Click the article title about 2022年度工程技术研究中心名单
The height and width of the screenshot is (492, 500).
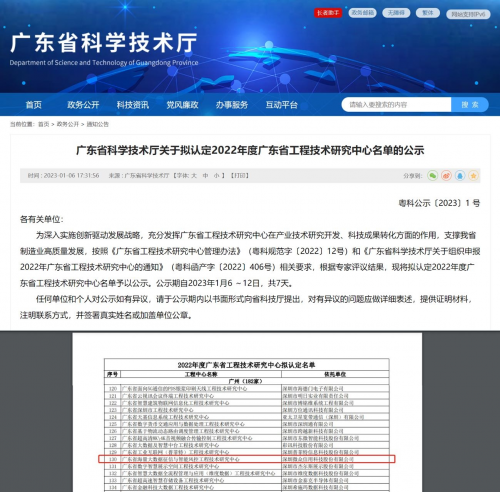tap(250, 150)
